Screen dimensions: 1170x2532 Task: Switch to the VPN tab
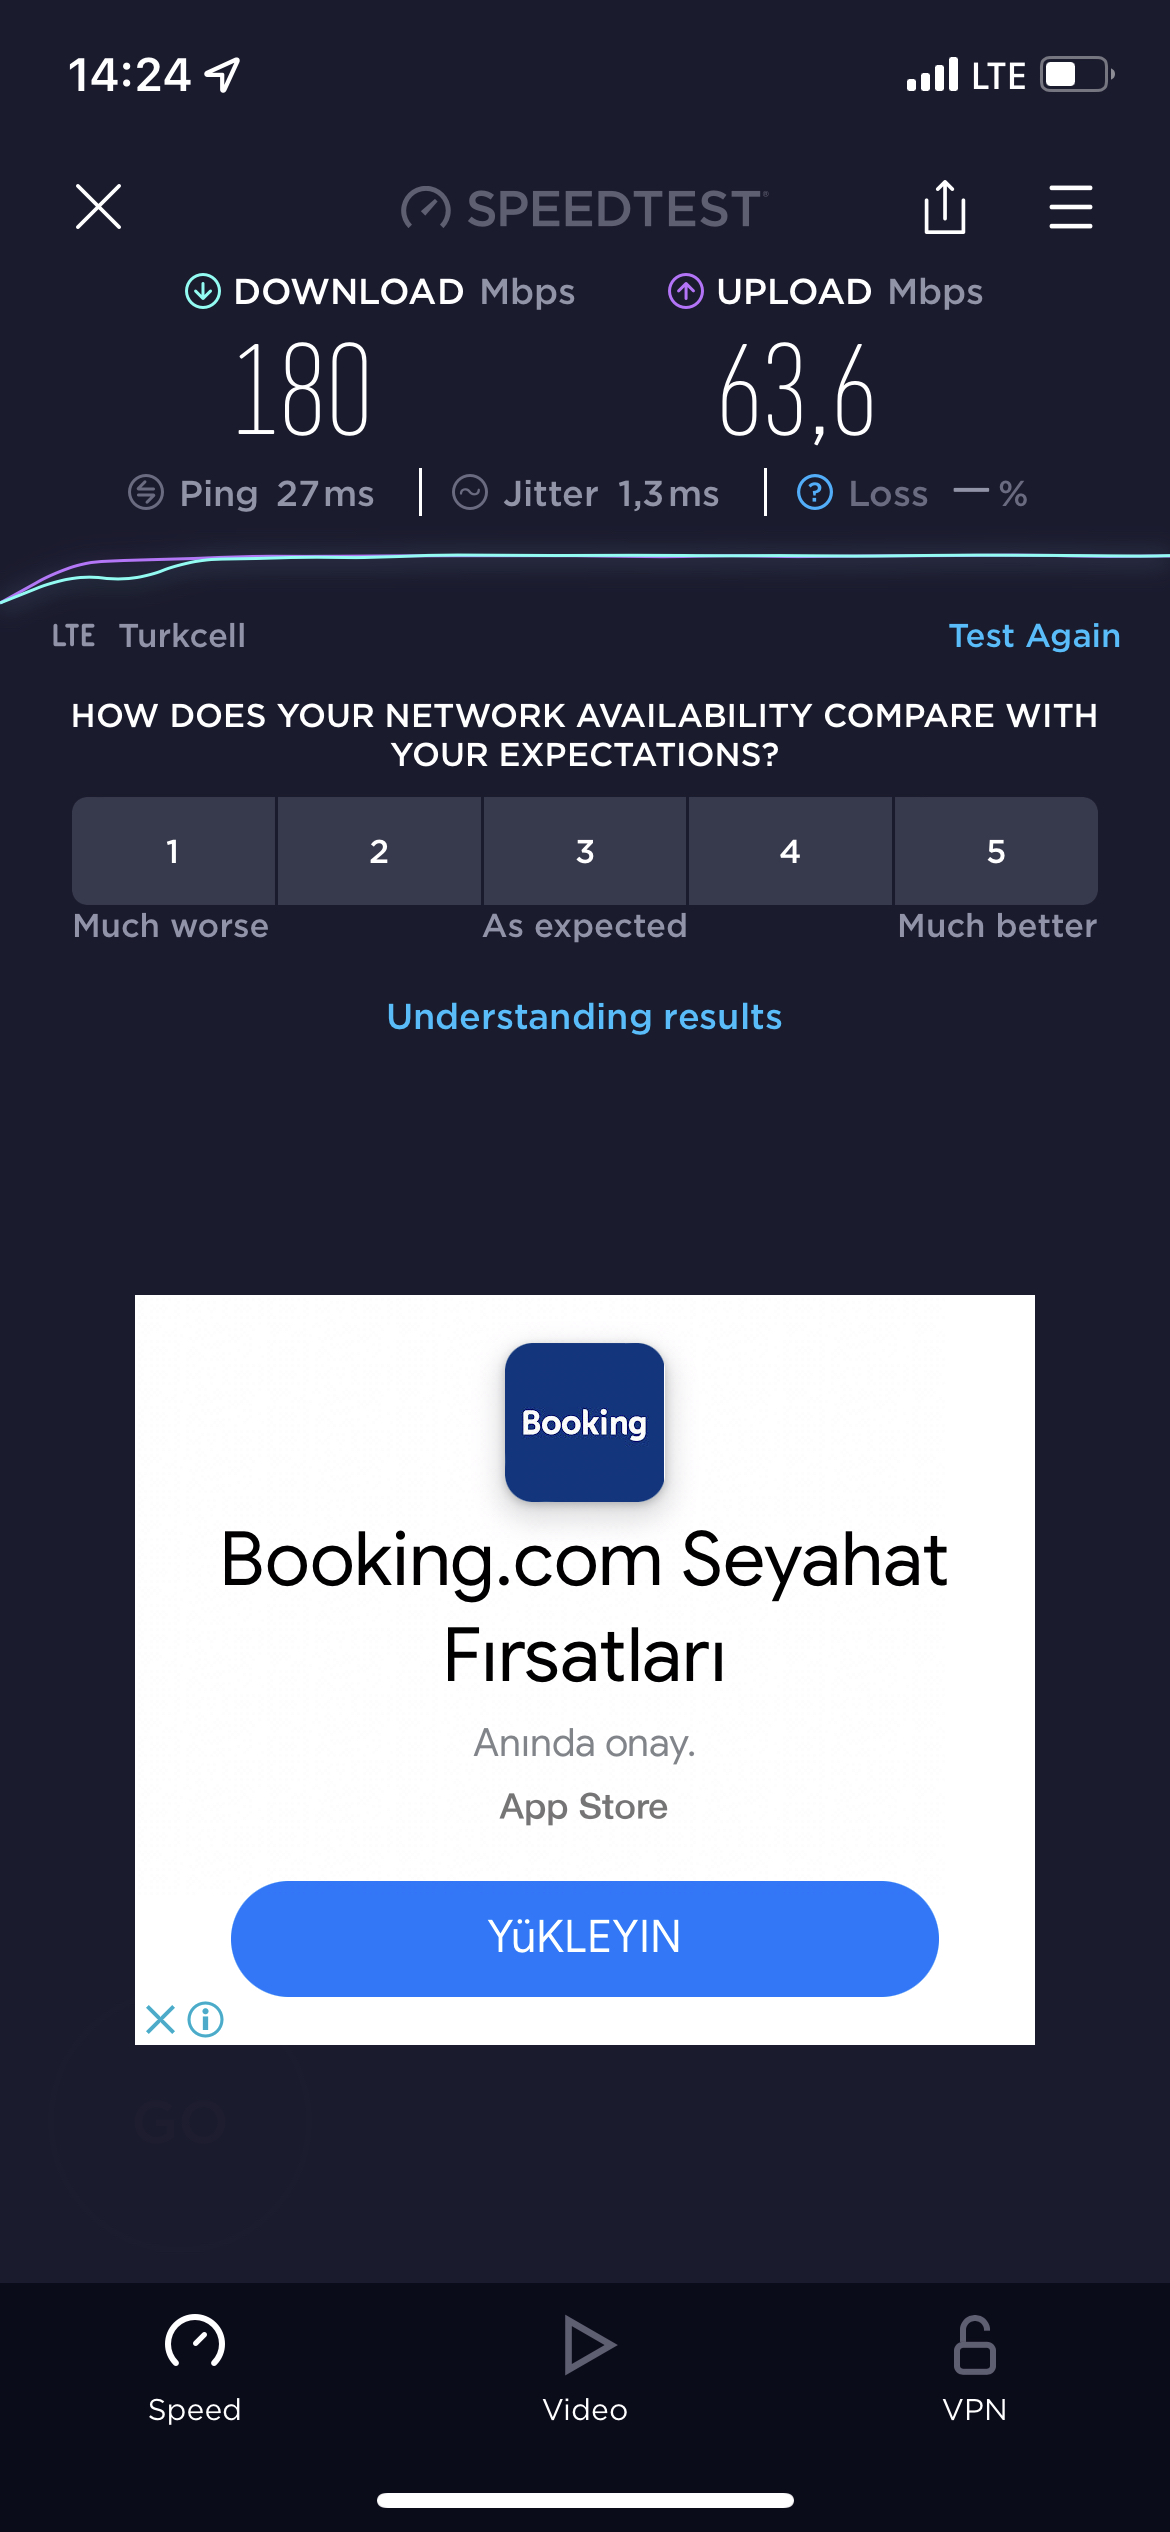click(975, 2369)
